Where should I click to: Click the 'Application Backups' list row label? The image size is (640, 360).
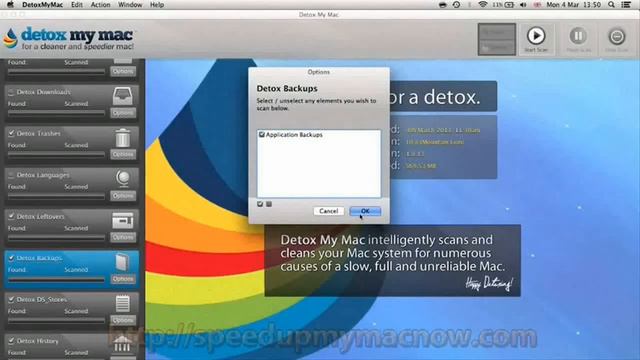point(294,135)
